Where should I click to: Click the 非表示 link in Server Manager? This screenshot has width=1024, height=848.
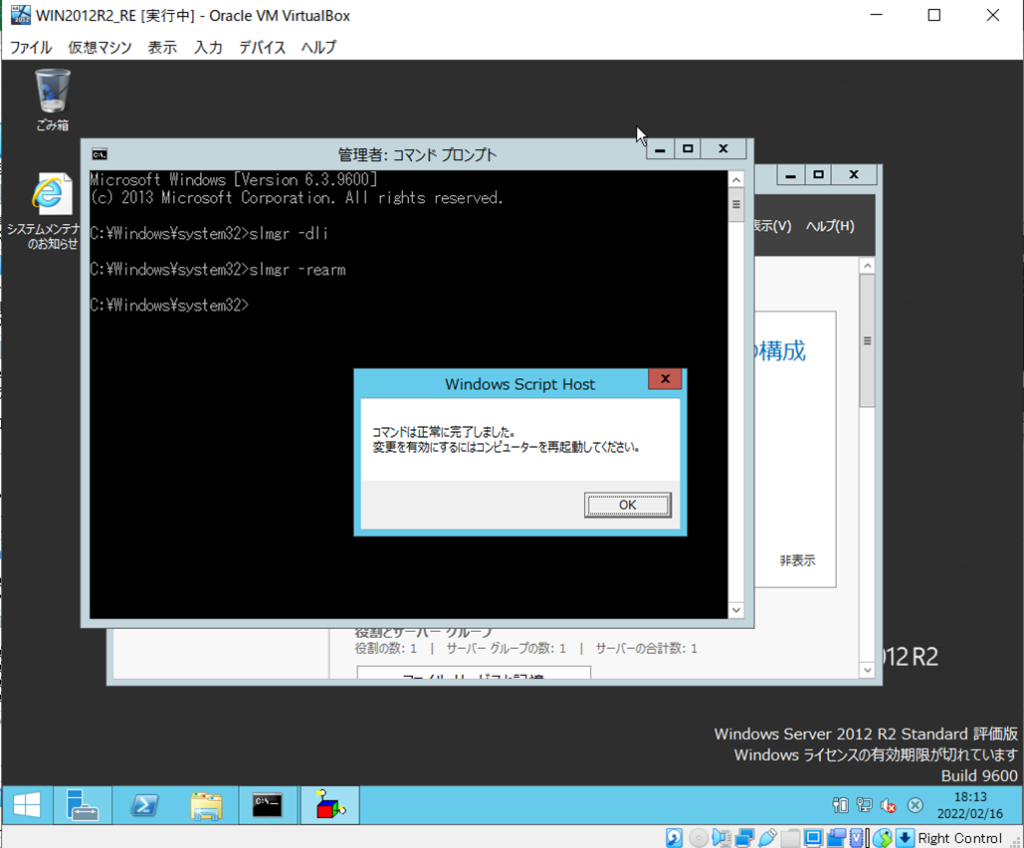(x=797, y=561)
